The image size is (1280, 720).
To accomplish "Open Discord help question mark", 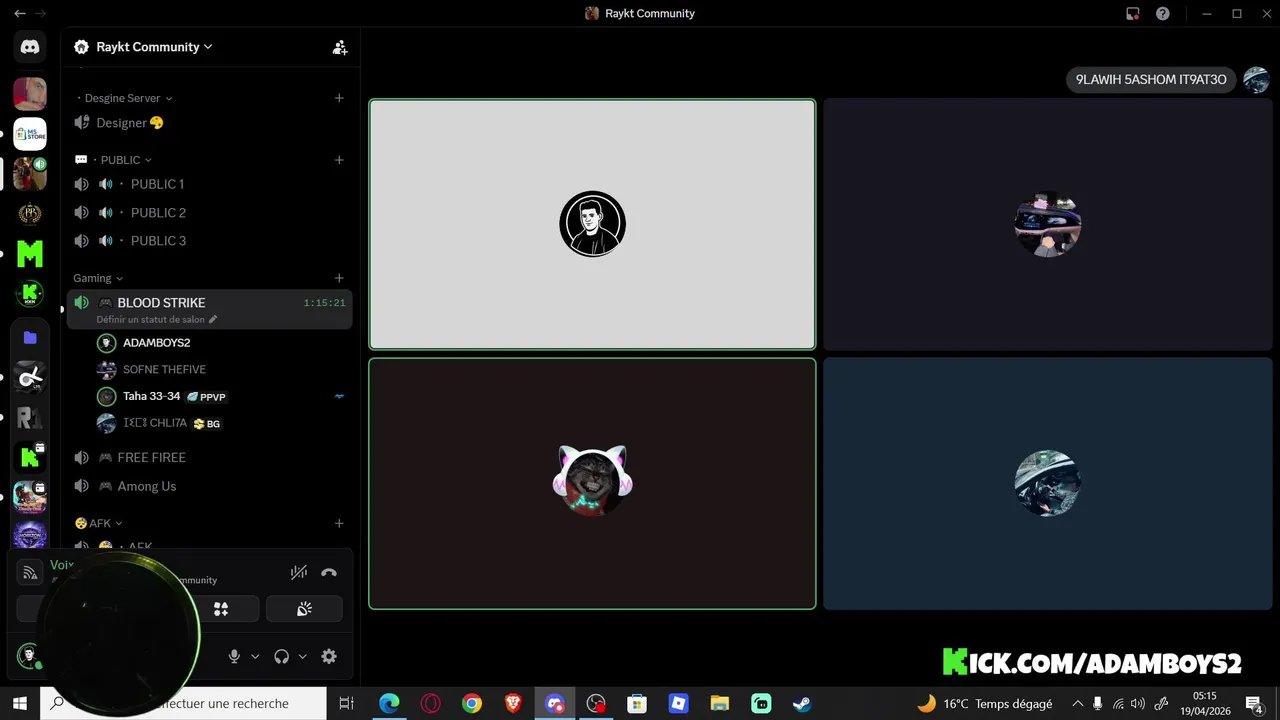I will click(x=1163, y=14).
